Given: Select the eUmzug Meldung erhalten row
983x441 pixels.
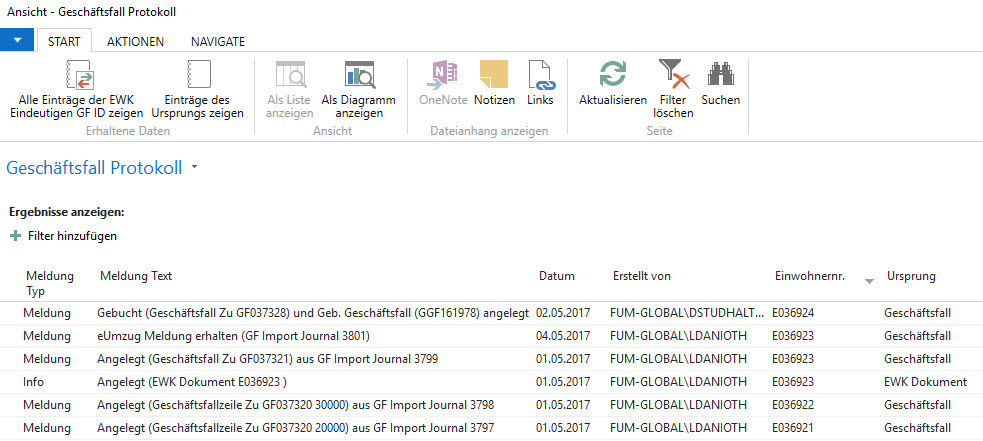Looking at the screenshot, I should pos(492,336).
